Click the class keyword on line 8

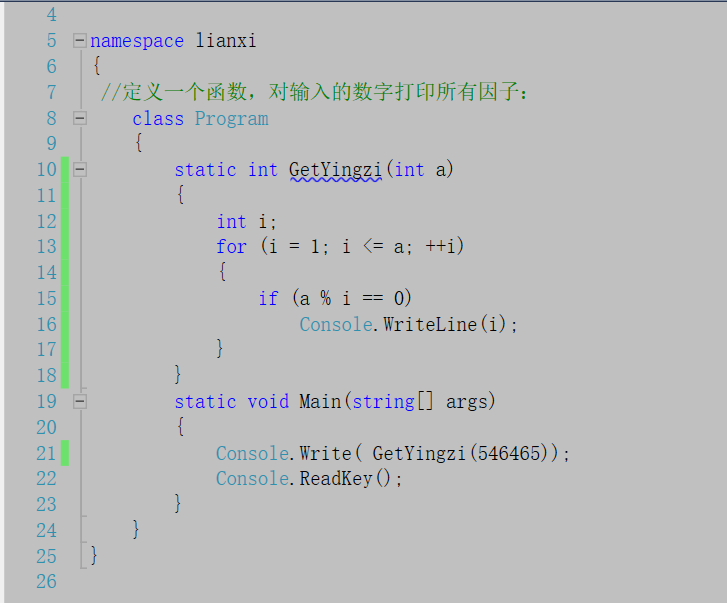tap(158, 119)
